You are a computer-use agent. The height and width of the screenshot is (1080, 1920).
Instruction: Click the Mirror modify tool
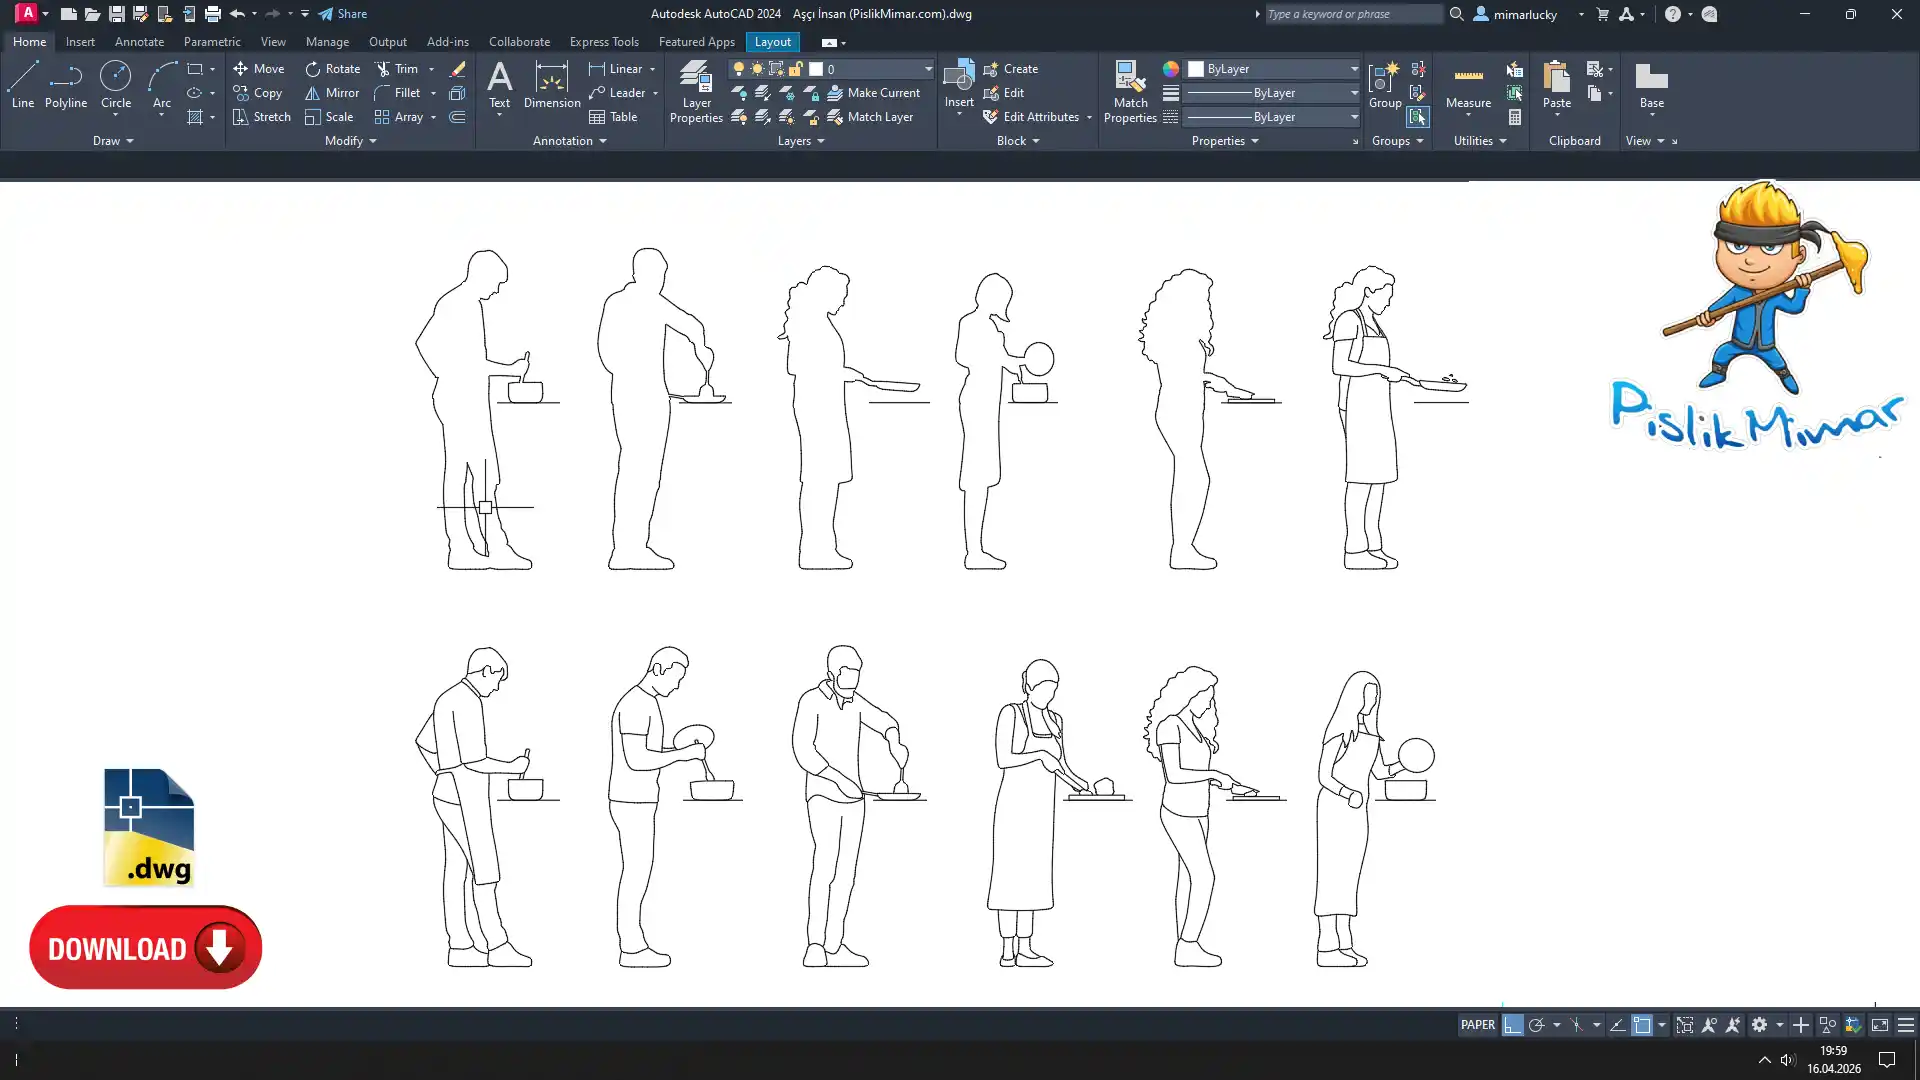pyautogui.click(x=332, y=93)
